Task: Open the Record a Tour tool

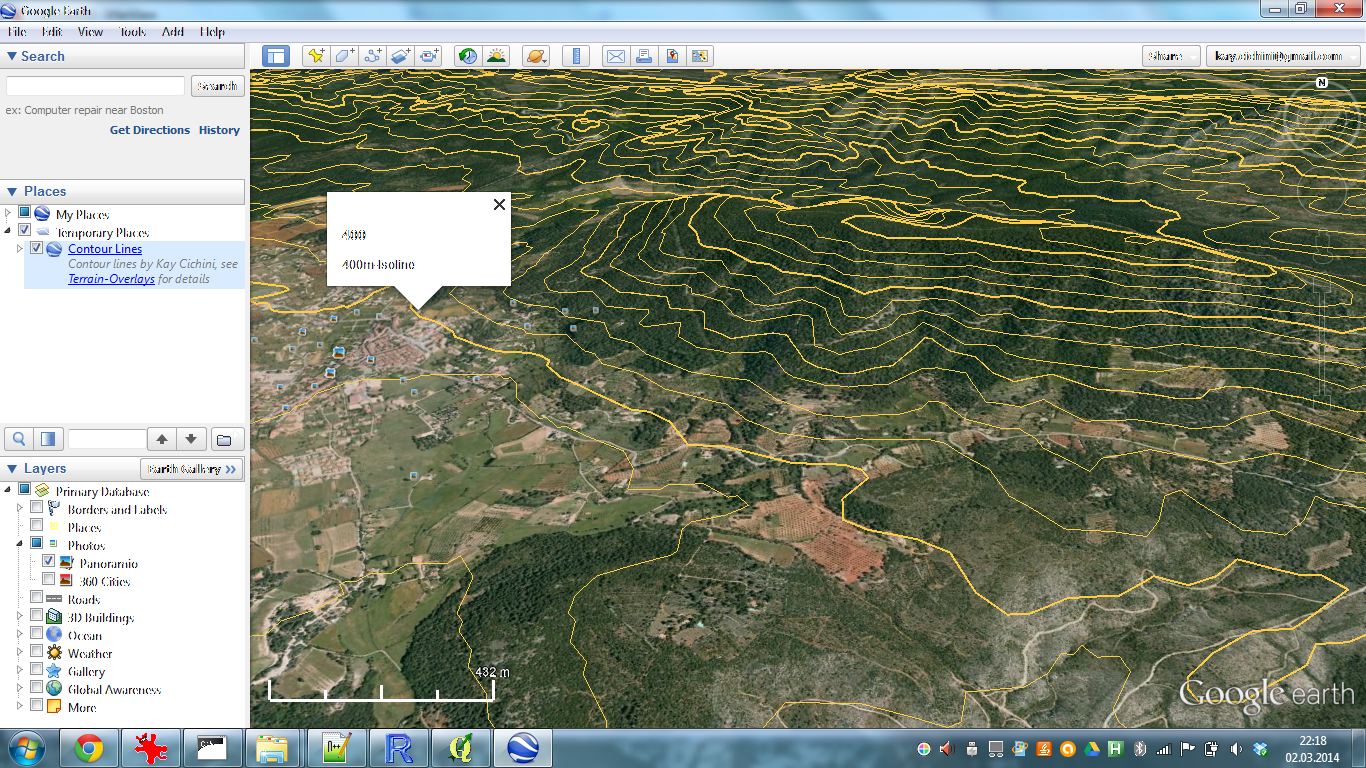Action: tap(428, 56)
